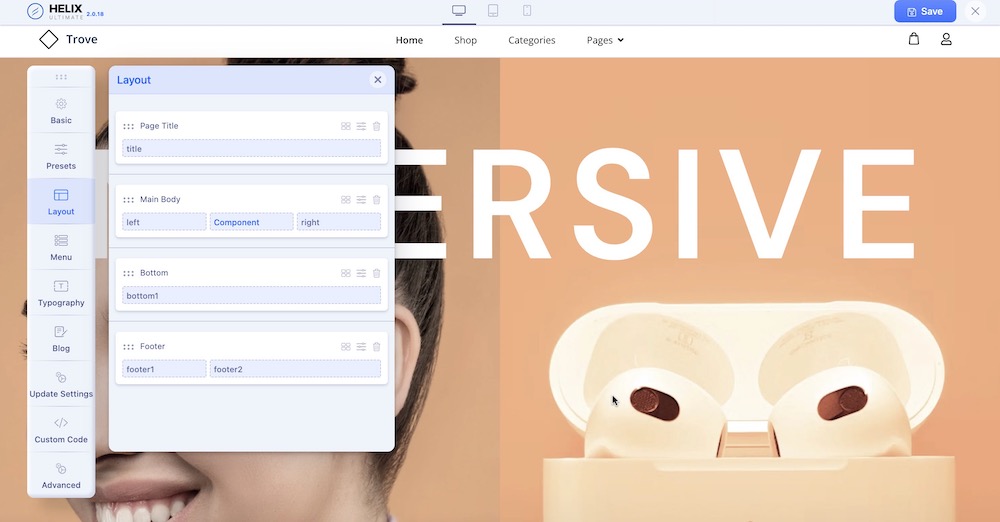Open row settings for Main Body
The width and height of the screenshot is (1000, 522).
[x=361, y=200]
